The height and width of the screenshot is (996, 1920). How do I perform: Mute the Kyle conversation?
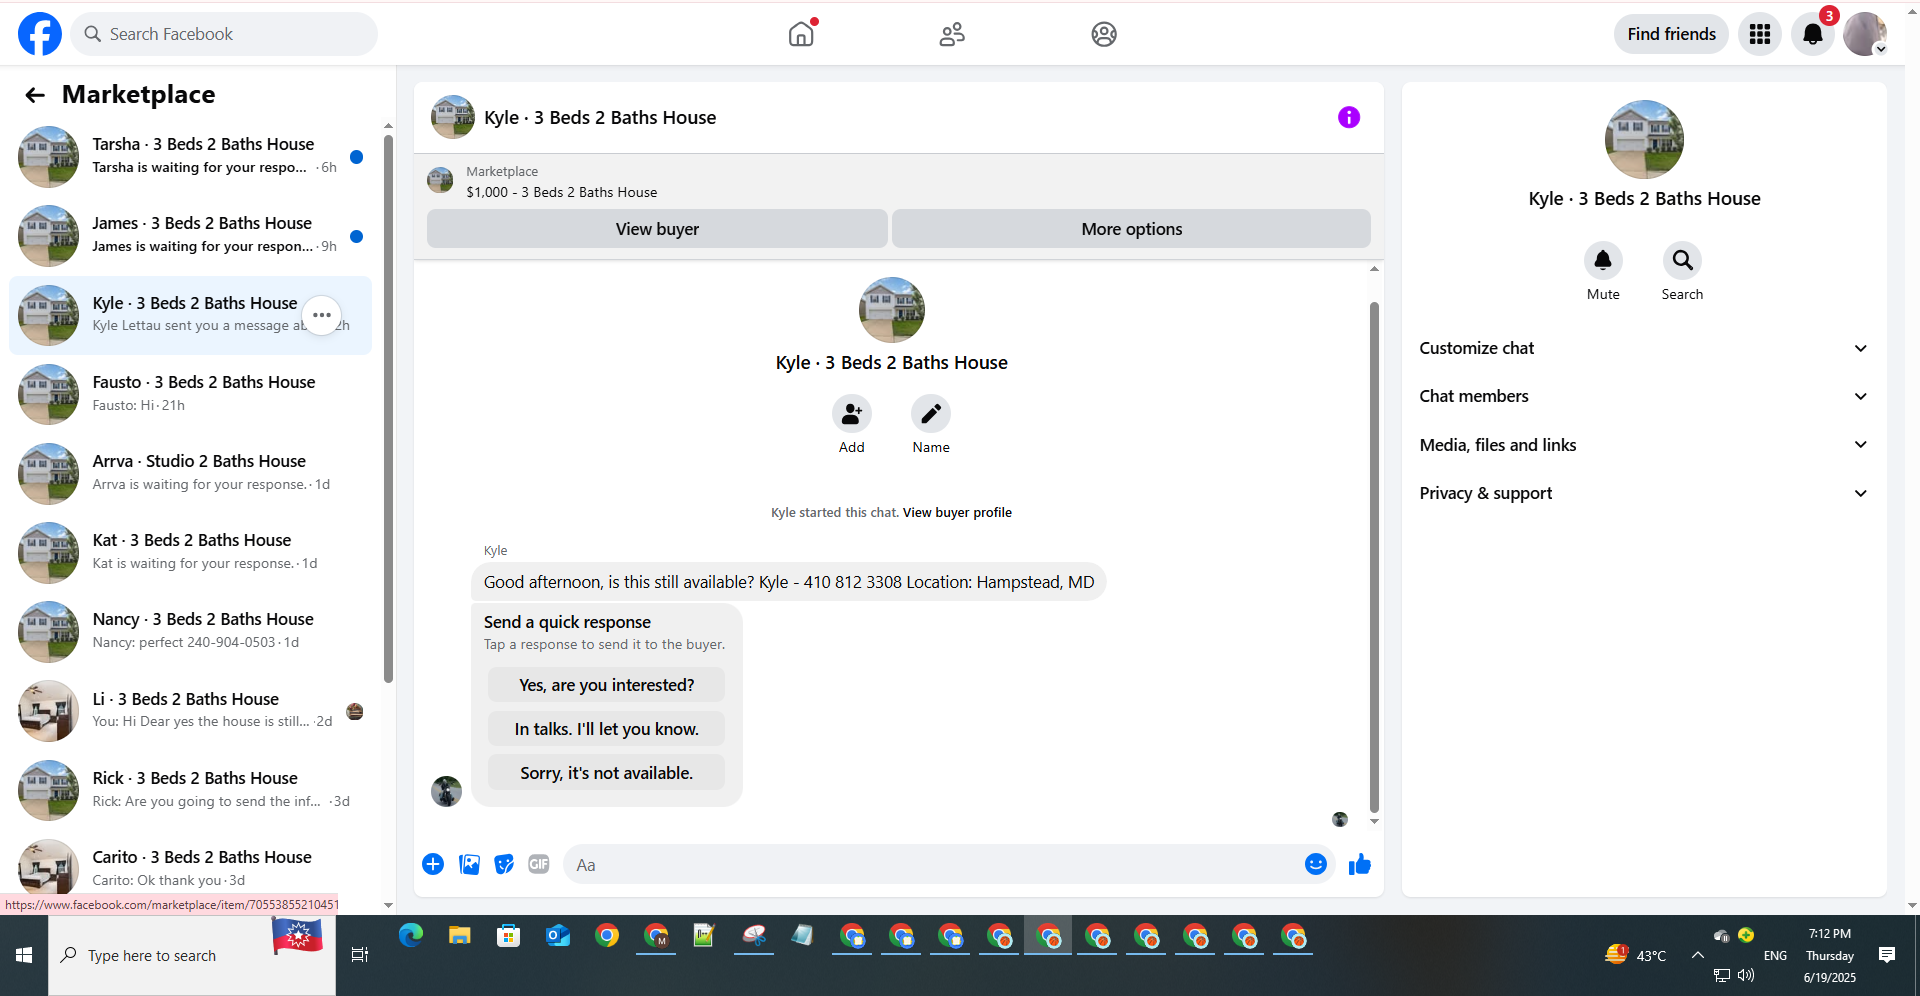(x=1603, y=261)
